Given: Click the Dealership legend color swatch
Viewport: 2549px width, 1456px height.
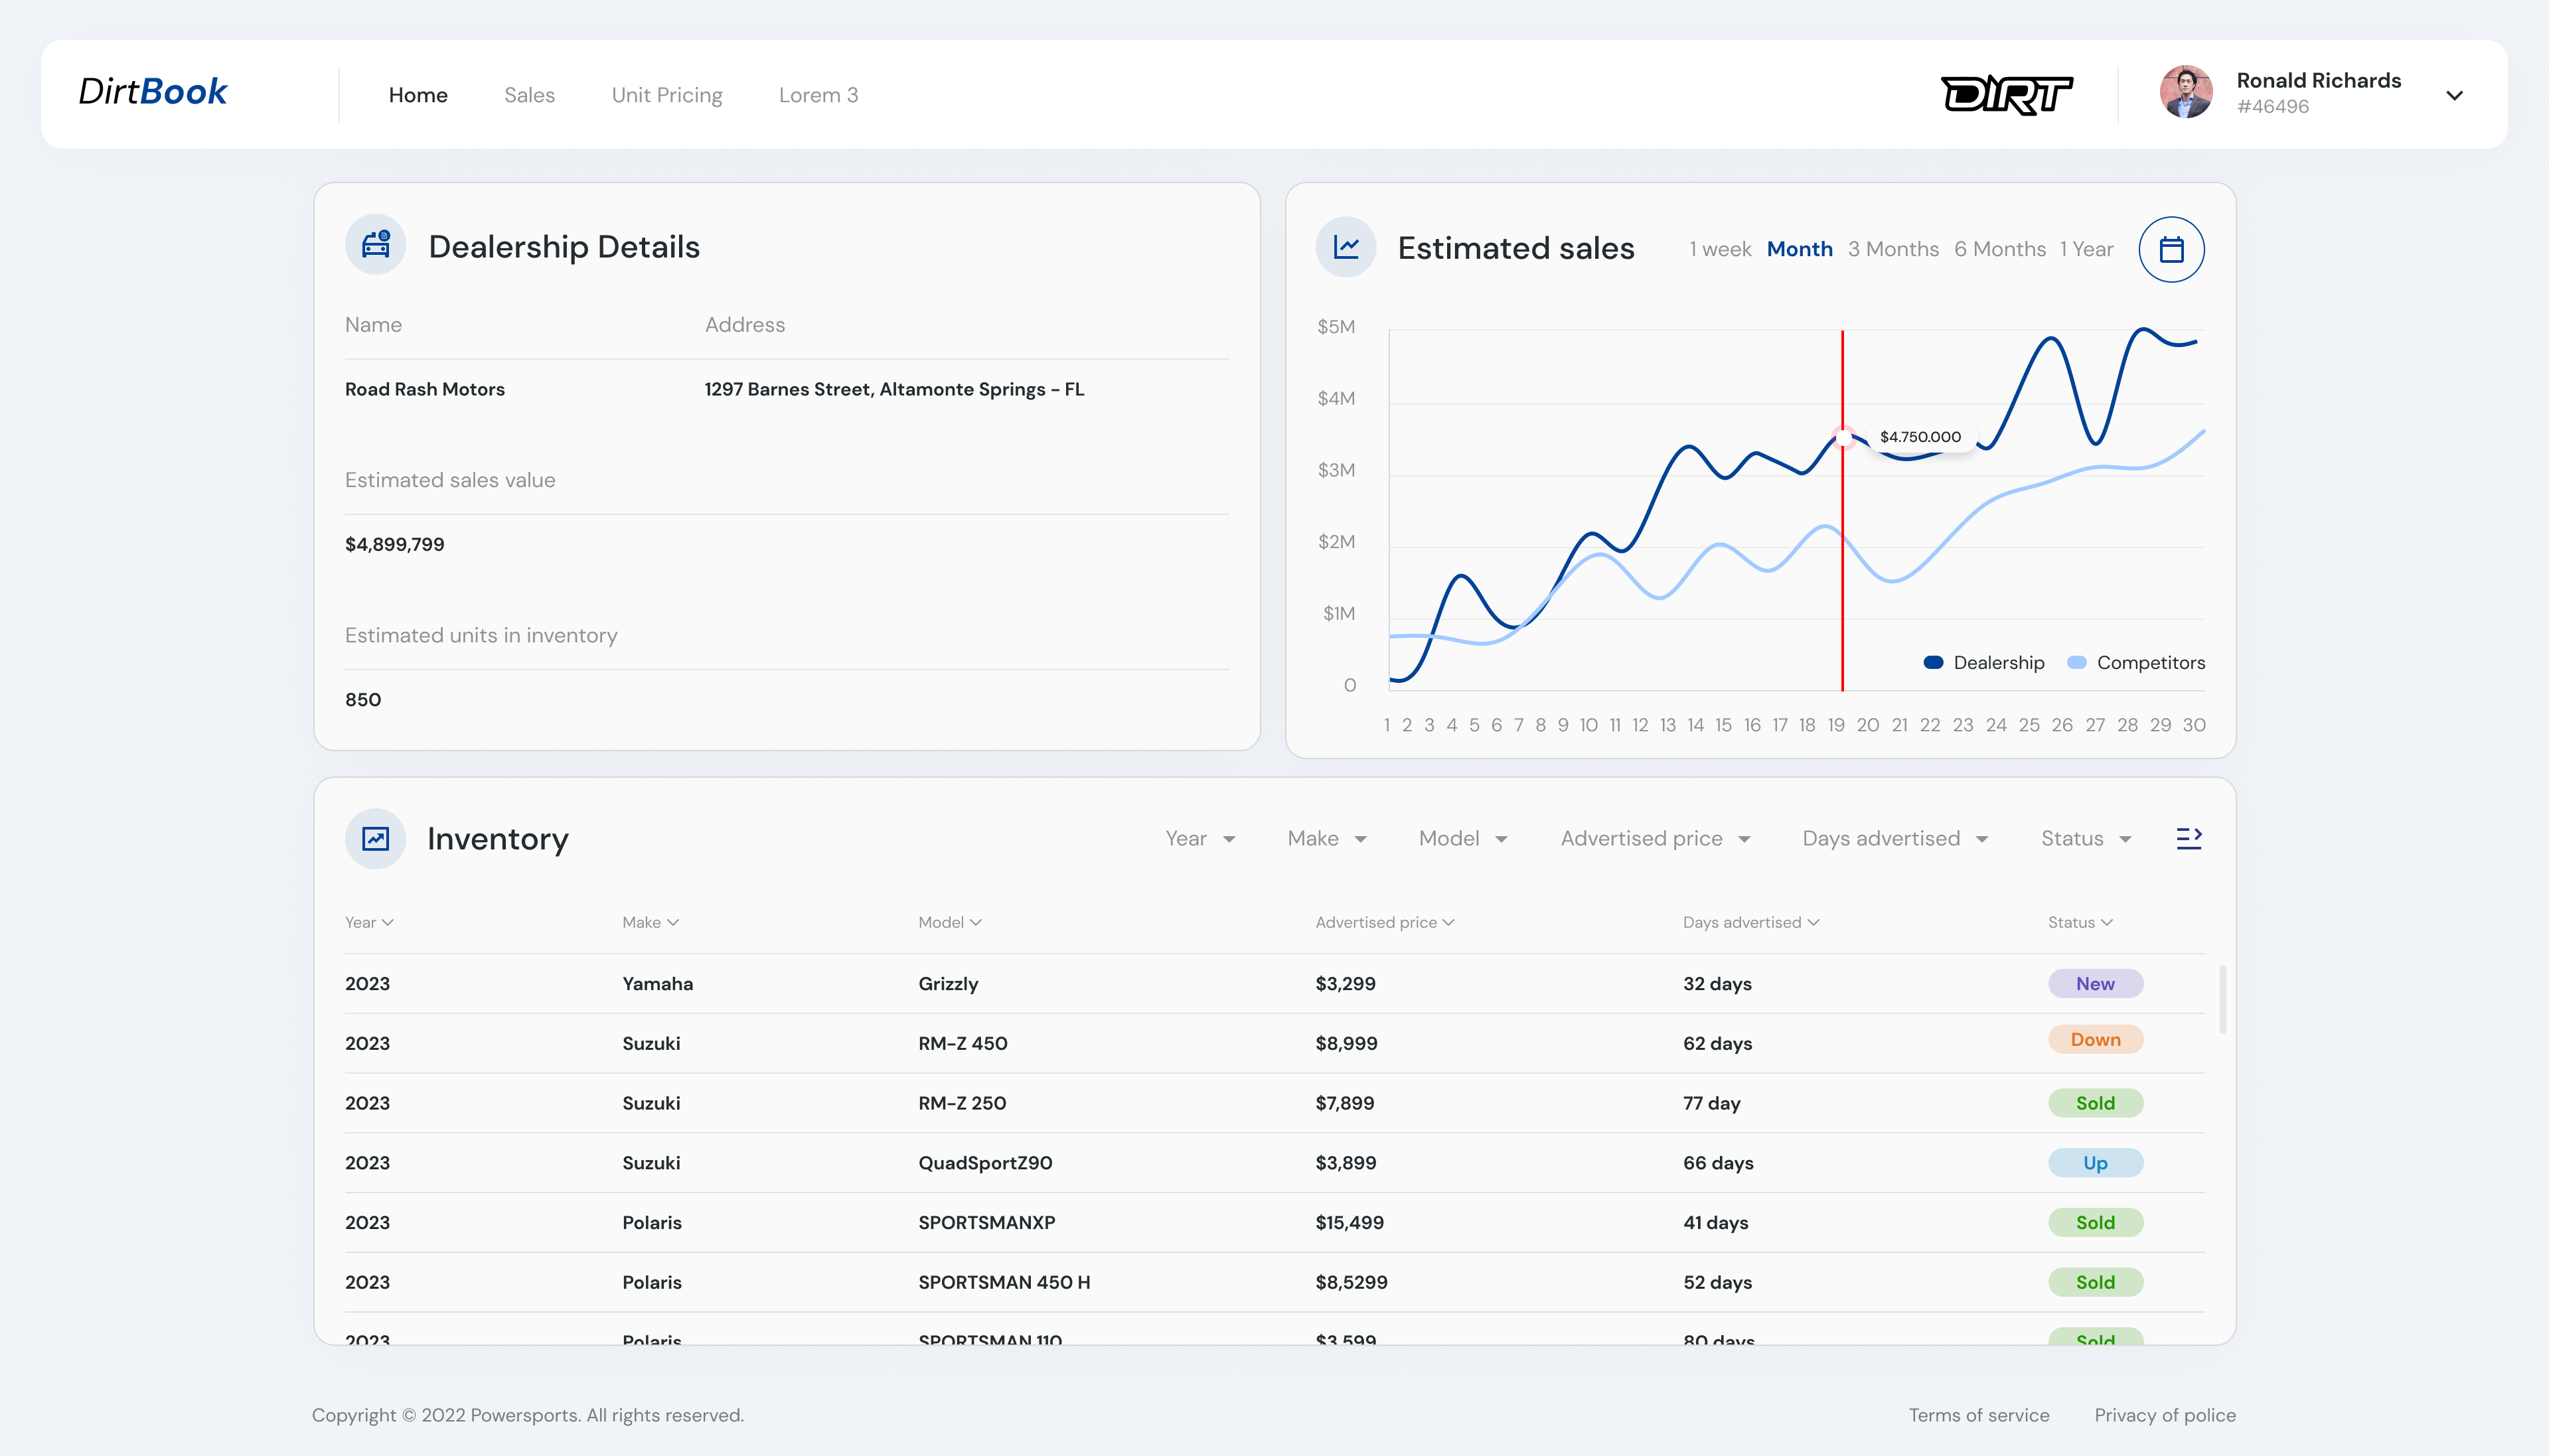Looking at the screenshot, I should (x=1933, y=662).
